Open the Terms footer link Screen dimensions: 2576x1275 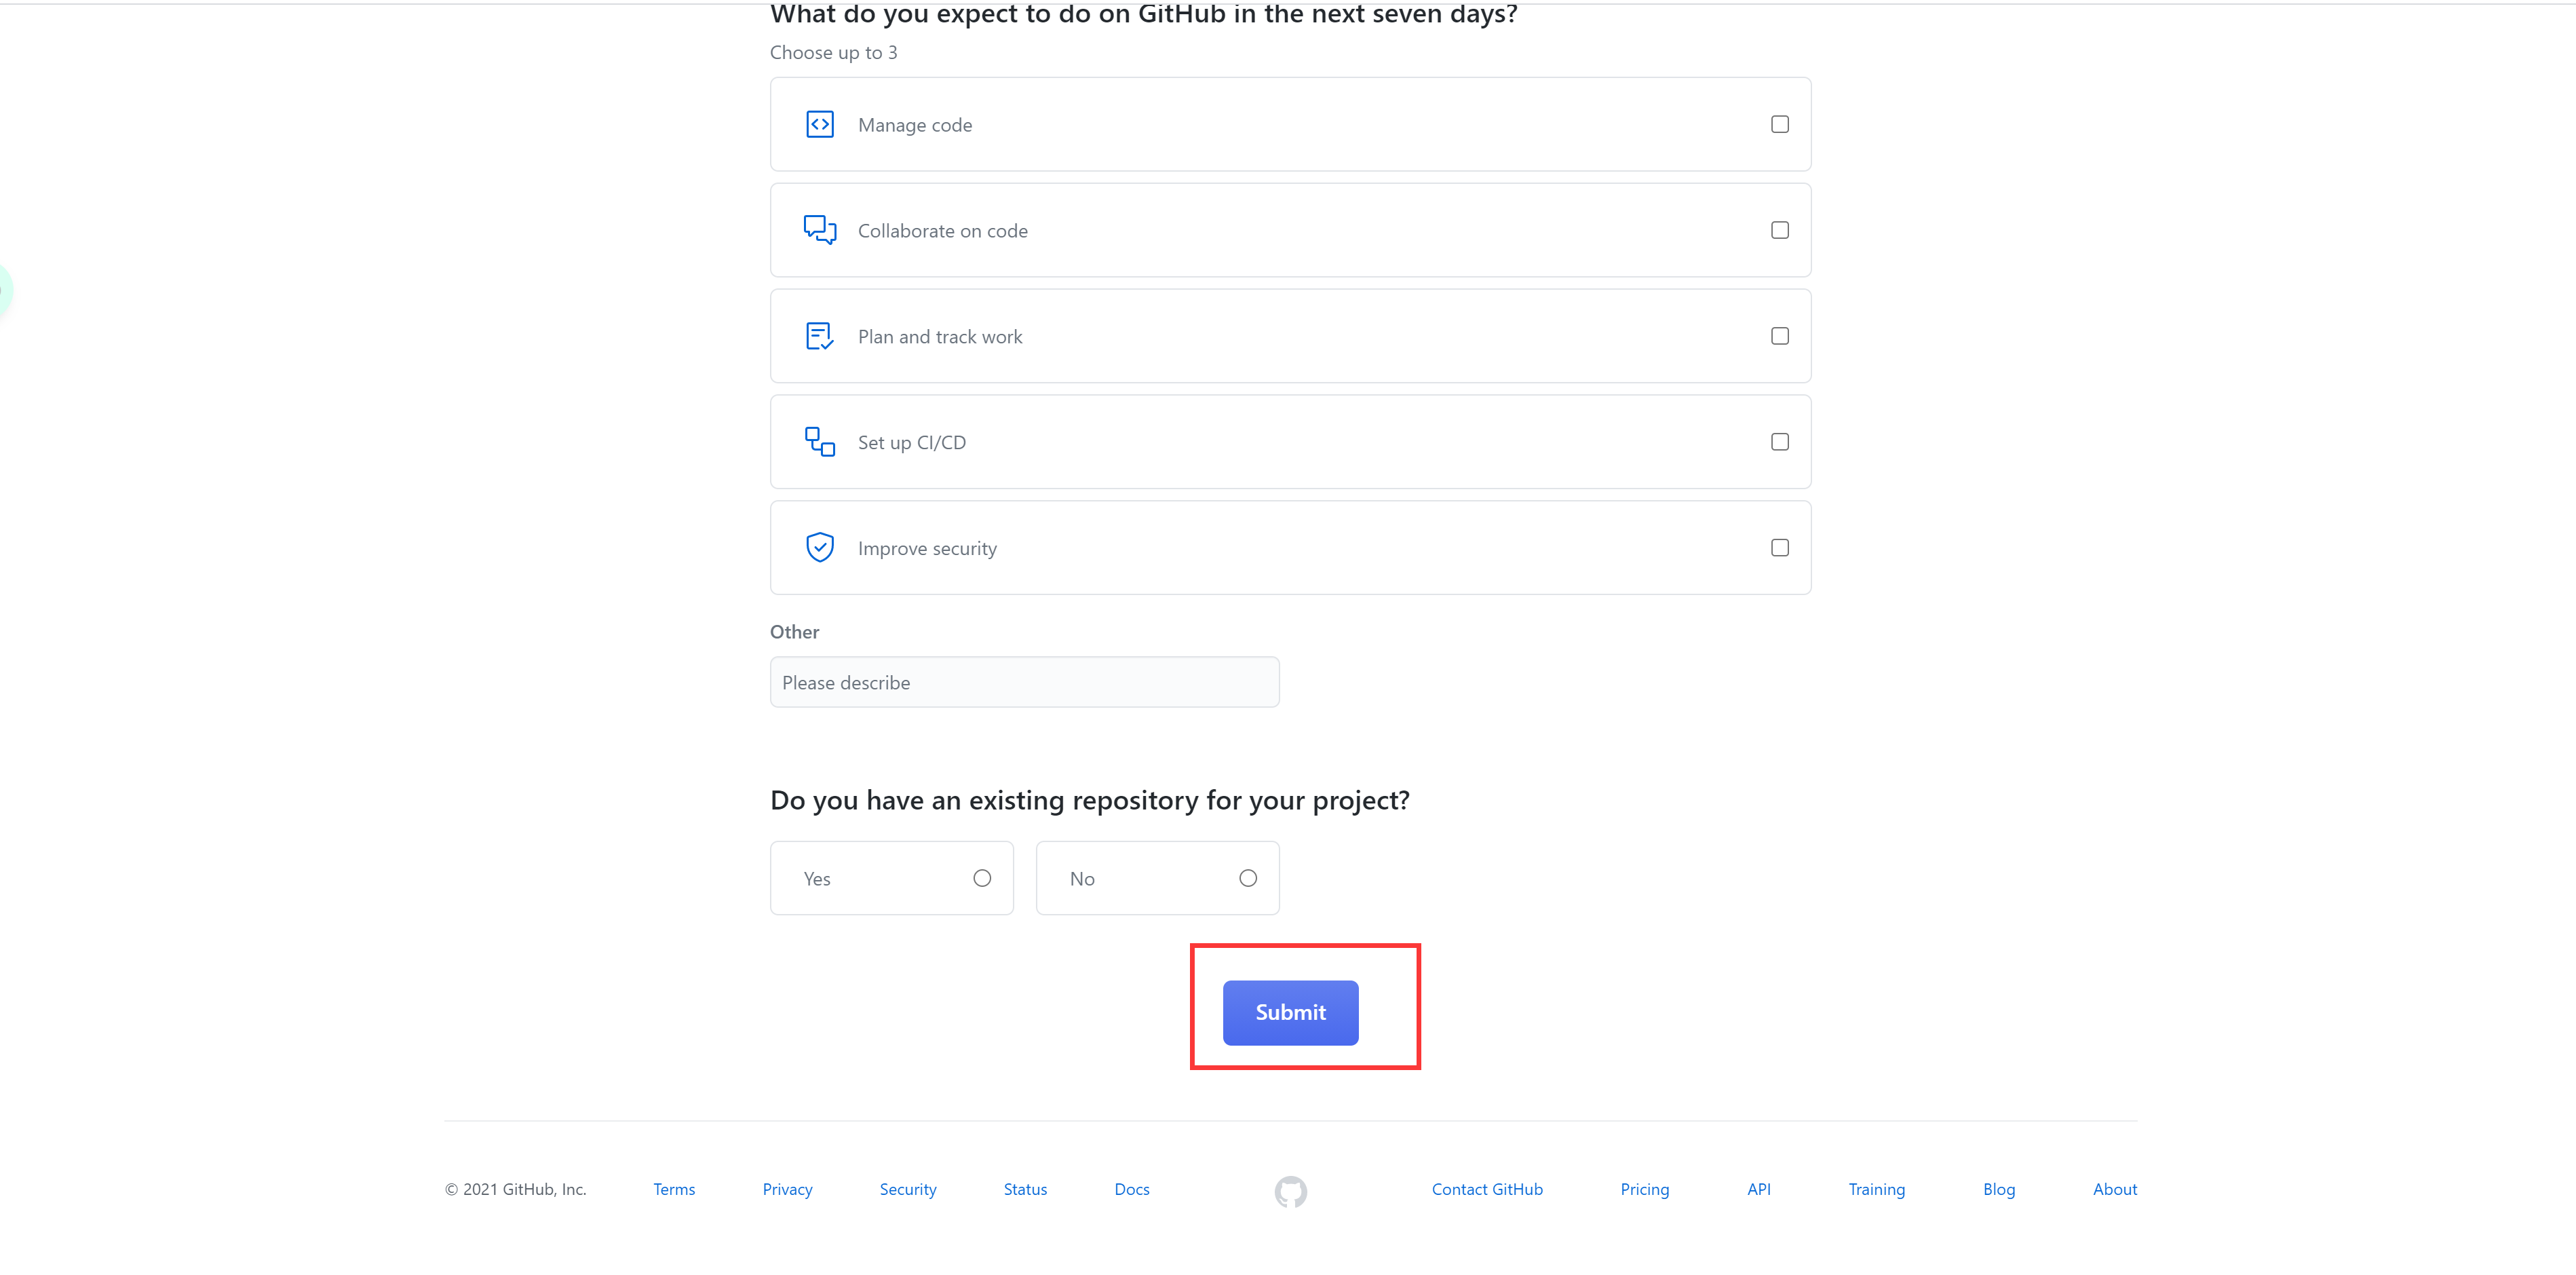[x=674, y=1189]
